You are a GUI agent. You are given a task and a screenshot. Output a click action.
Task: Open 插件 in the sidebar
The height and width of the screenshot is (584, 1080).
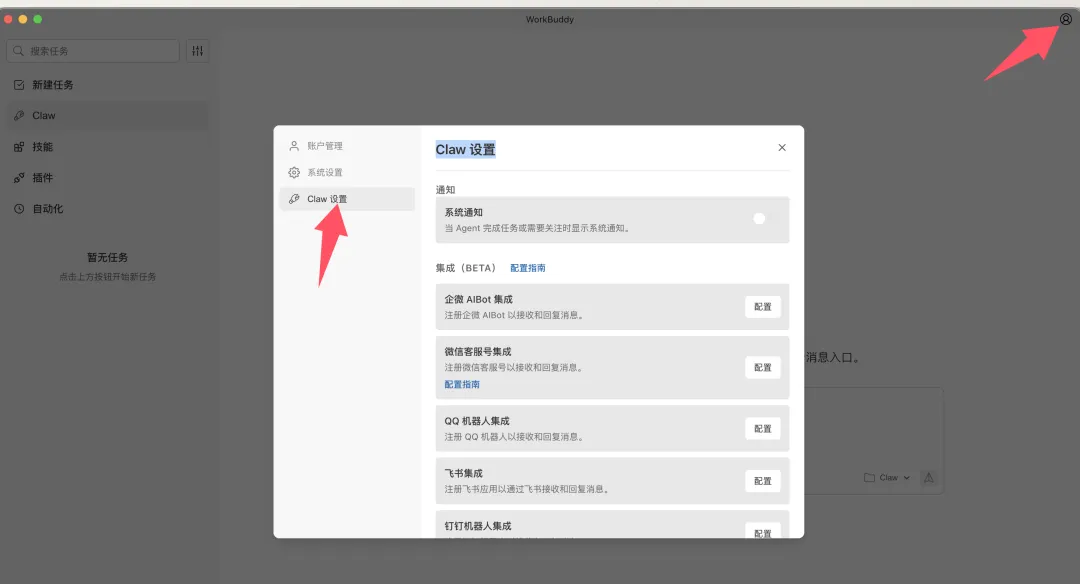107,178
